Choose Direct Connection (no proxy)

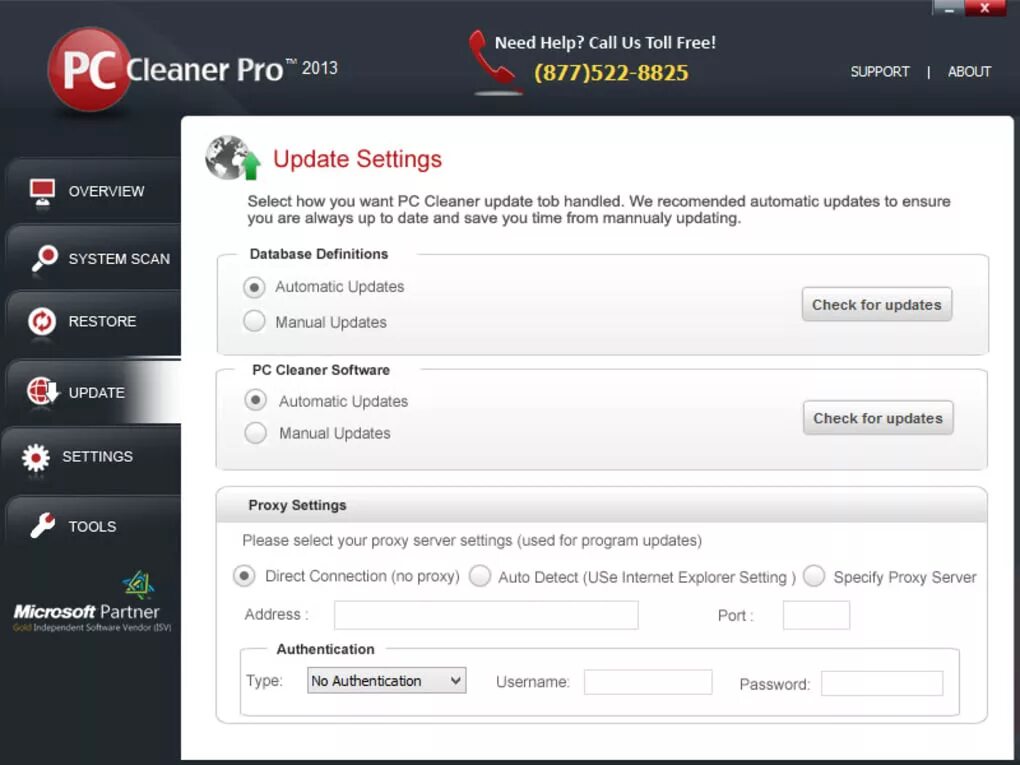244,576
